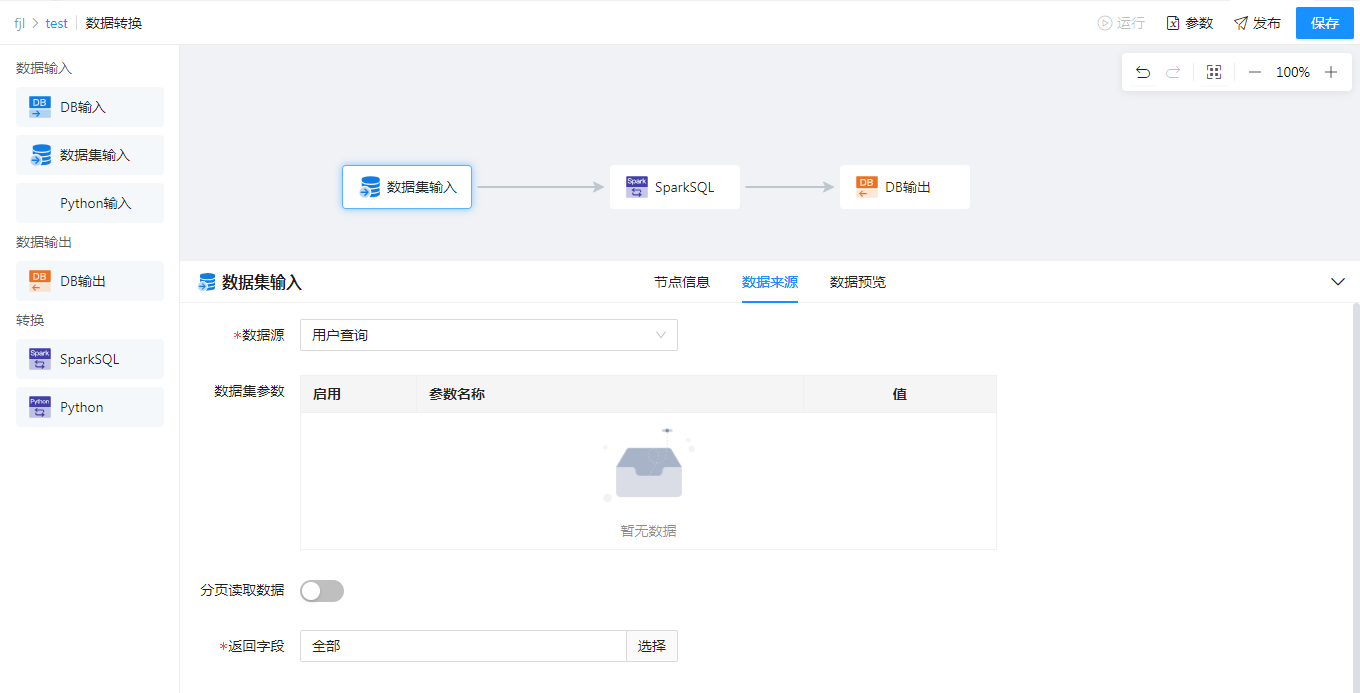Click the undo arrow icon
The height and width of the screenshot is (693, 1360).
pyautogui.click(x=1143, y=72)
